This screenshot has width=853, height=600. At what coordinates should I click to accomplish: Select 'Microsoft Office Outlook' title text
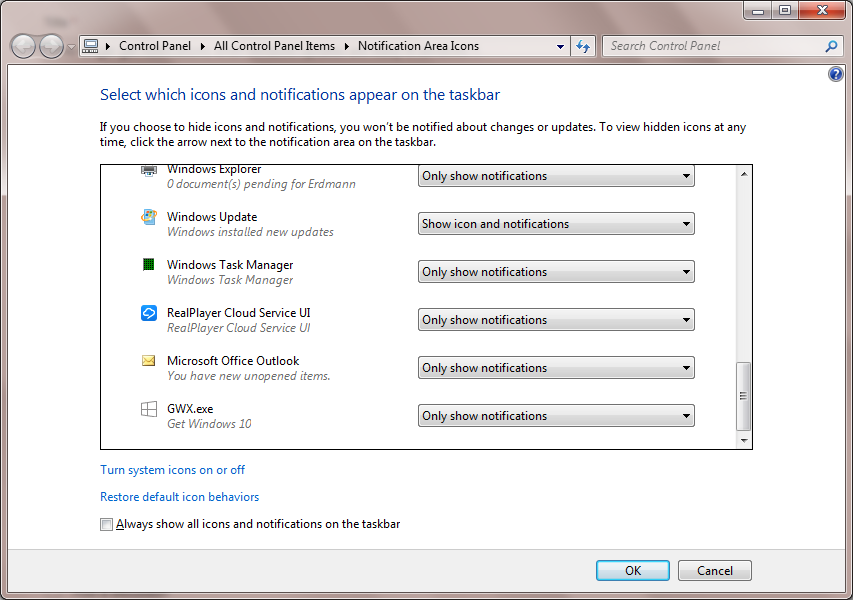pos(233,361)
